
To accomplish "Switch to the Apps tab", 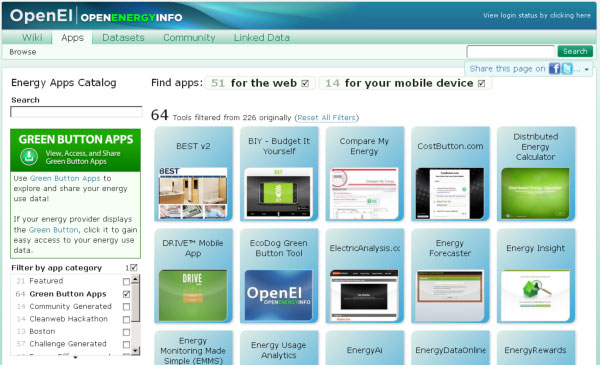I will point(72,38).
